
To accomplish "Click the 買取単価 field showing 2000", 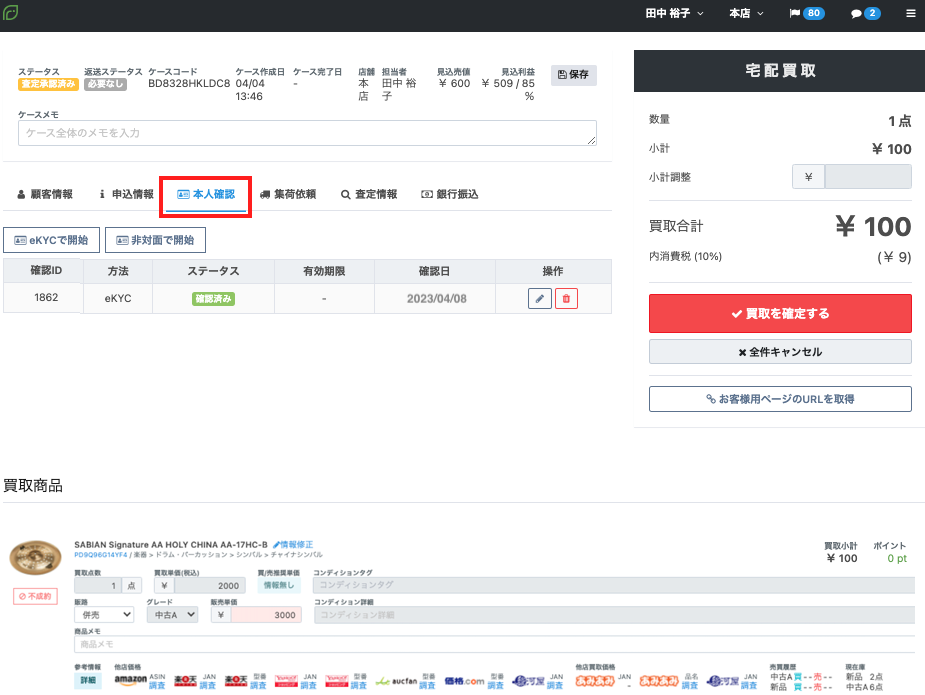I will coord(208,585).
